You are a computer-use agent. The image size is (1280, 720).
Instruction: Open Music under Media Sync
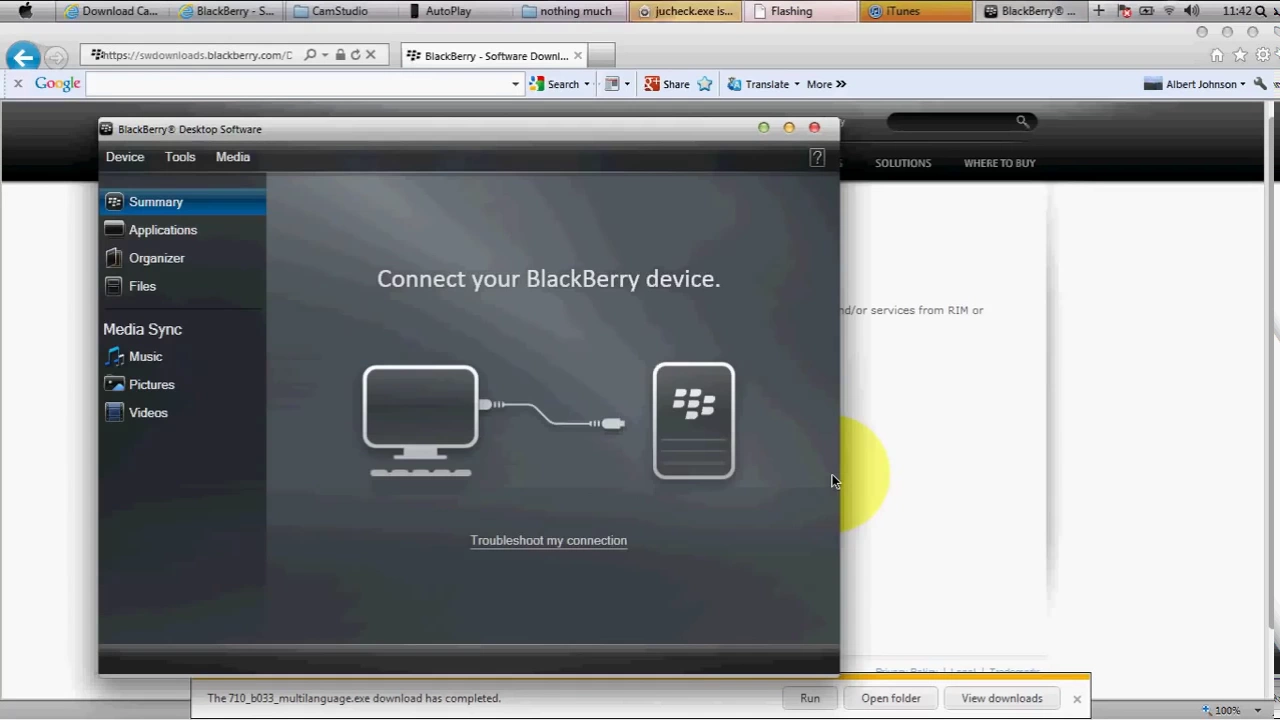pos(182,356)
